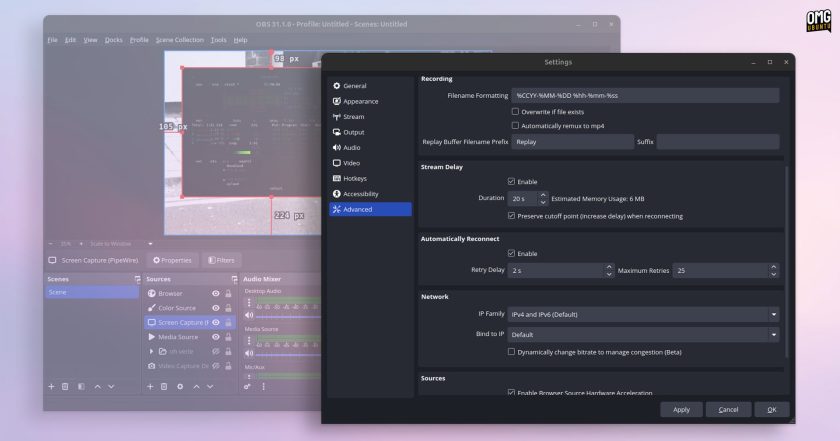Pop out OBS Sources dock icon
The width and height of the screenshot is (840, 441).
point(234,279)
